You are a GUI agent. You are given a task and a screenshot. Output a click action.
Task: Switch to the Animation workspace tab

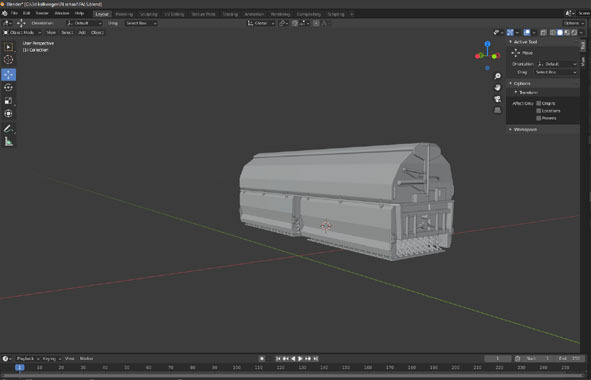pyautogui.click(x=254, y=14)
